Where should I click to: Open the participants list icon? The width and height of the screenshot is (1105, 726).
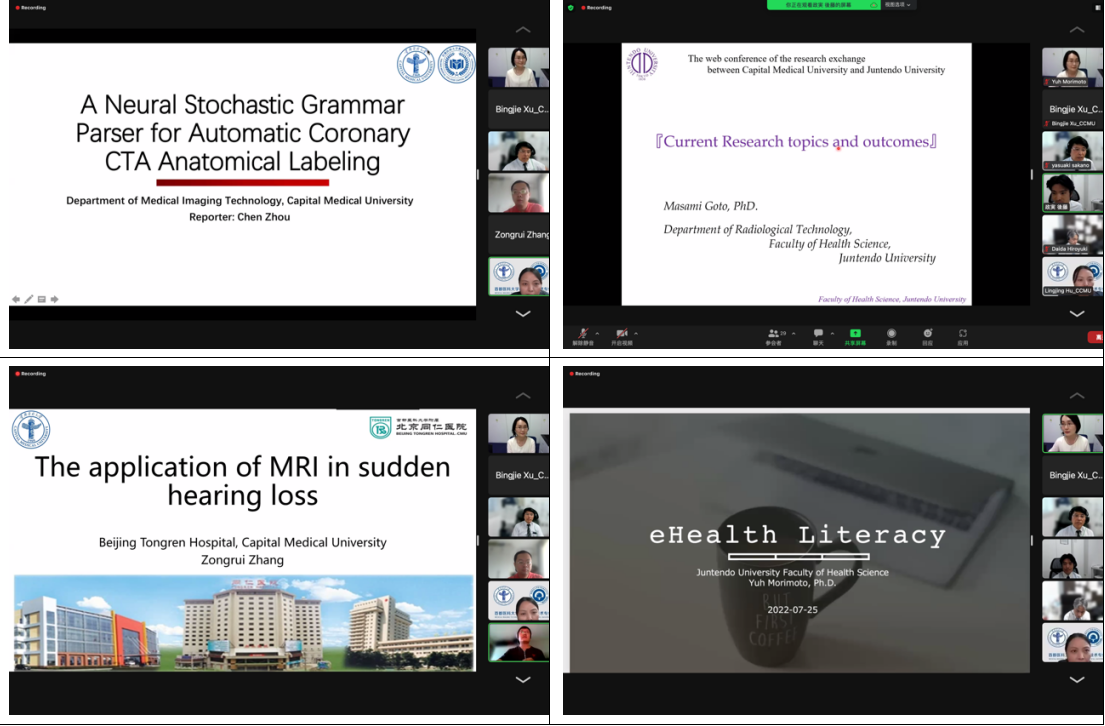[x=774, y=333]
